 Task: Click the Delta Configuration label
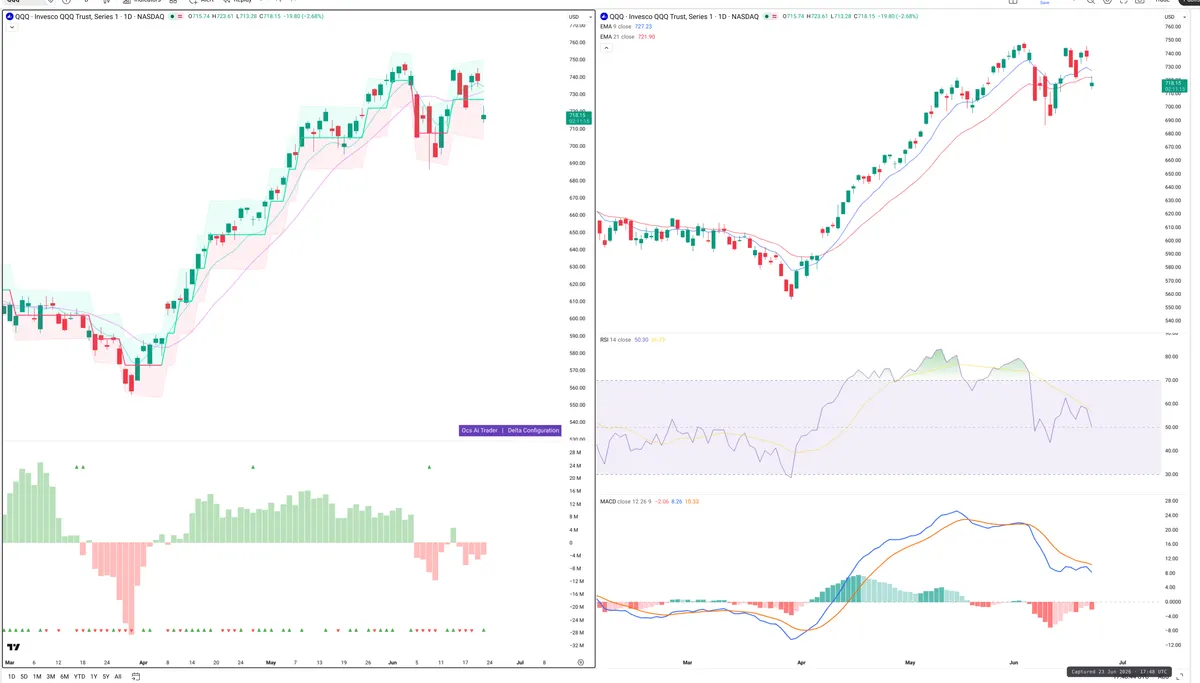pos(533,430)
